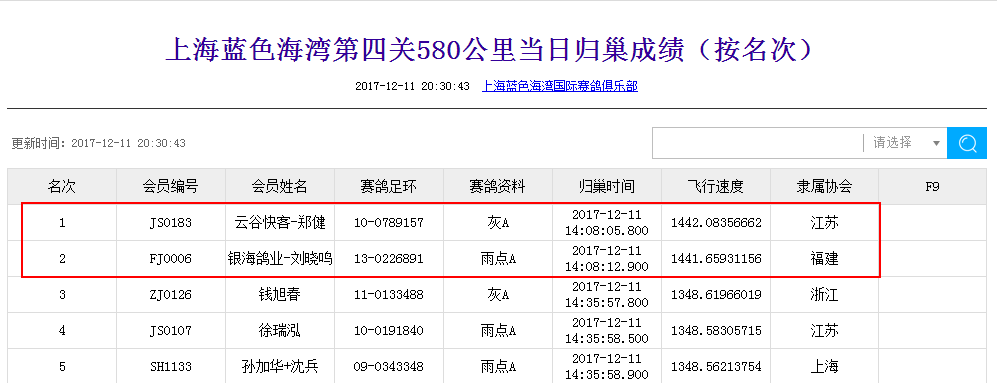Click the search text input field
The image size is (997, 383).
pos(757,143)
